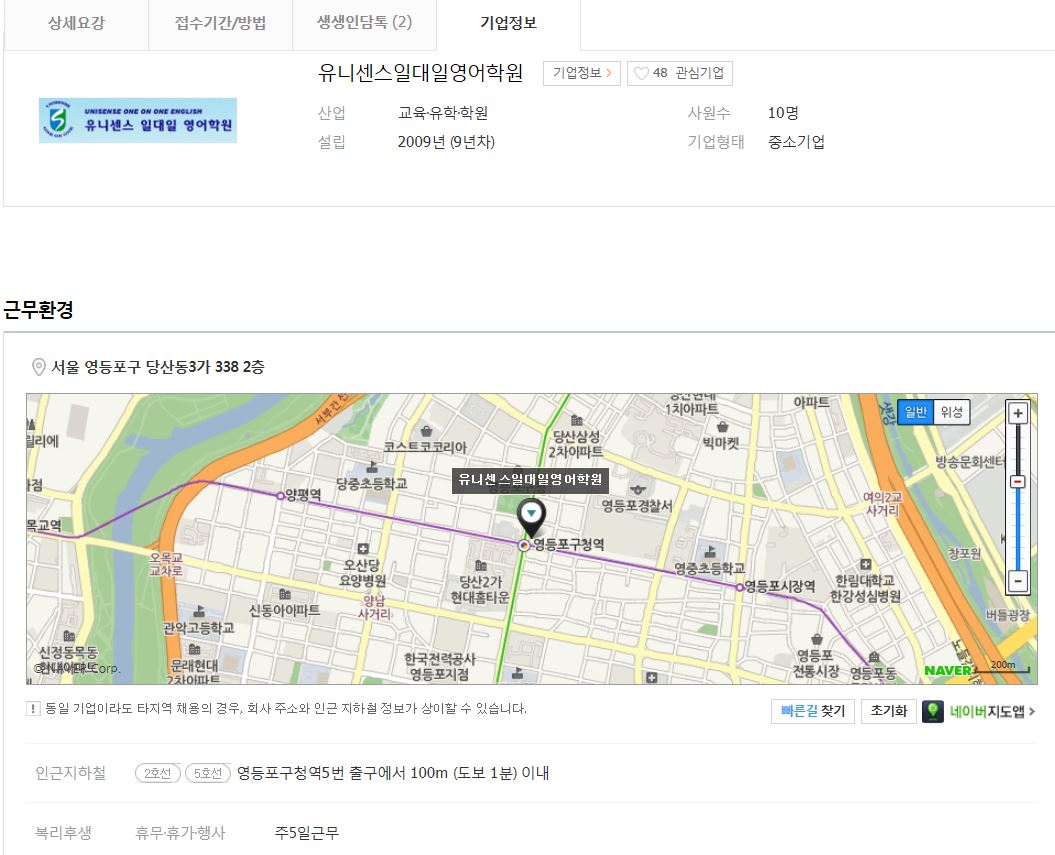Image resolution: width=1055 pixels, height=855 pixels.
Task: Click the 2009년 (9년차) founding value
Action: click(x=446, y=142)
